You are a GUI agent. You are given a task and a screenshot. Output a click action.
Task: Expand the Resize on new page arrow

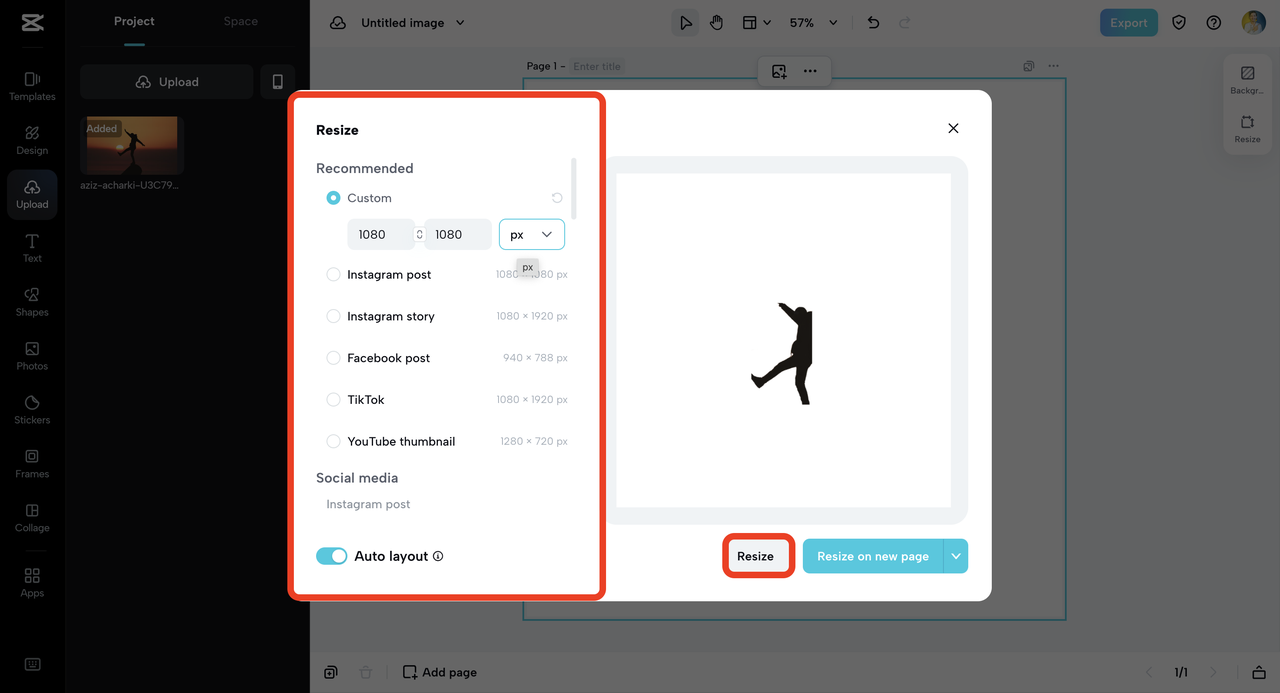coord(956,556)
